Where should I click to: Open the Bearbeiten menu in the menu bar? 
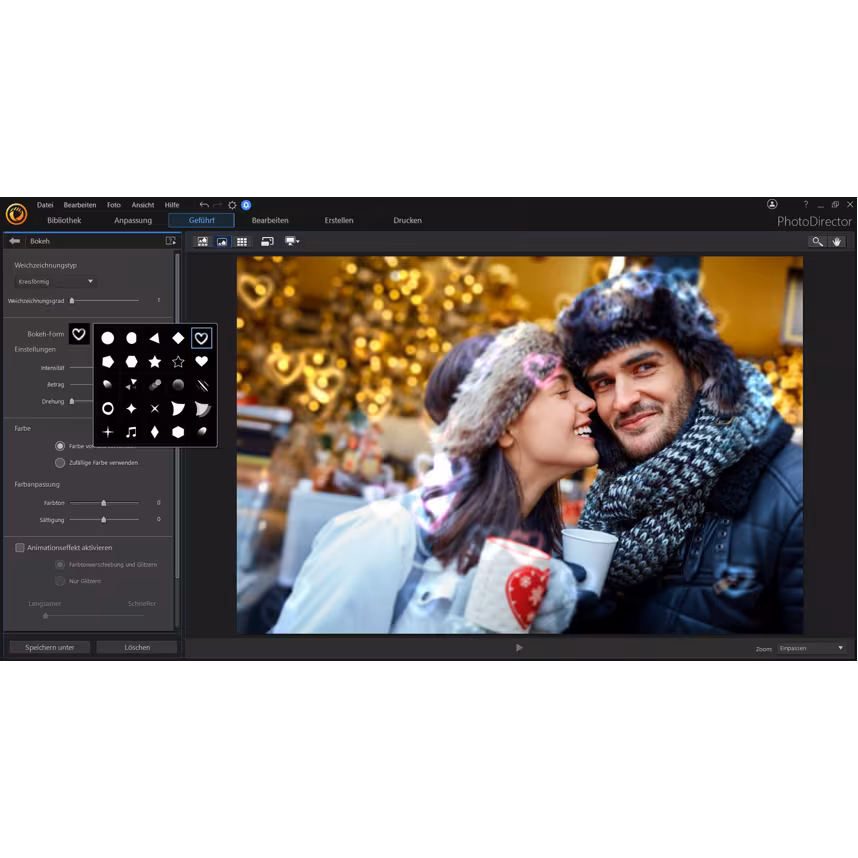80,204
